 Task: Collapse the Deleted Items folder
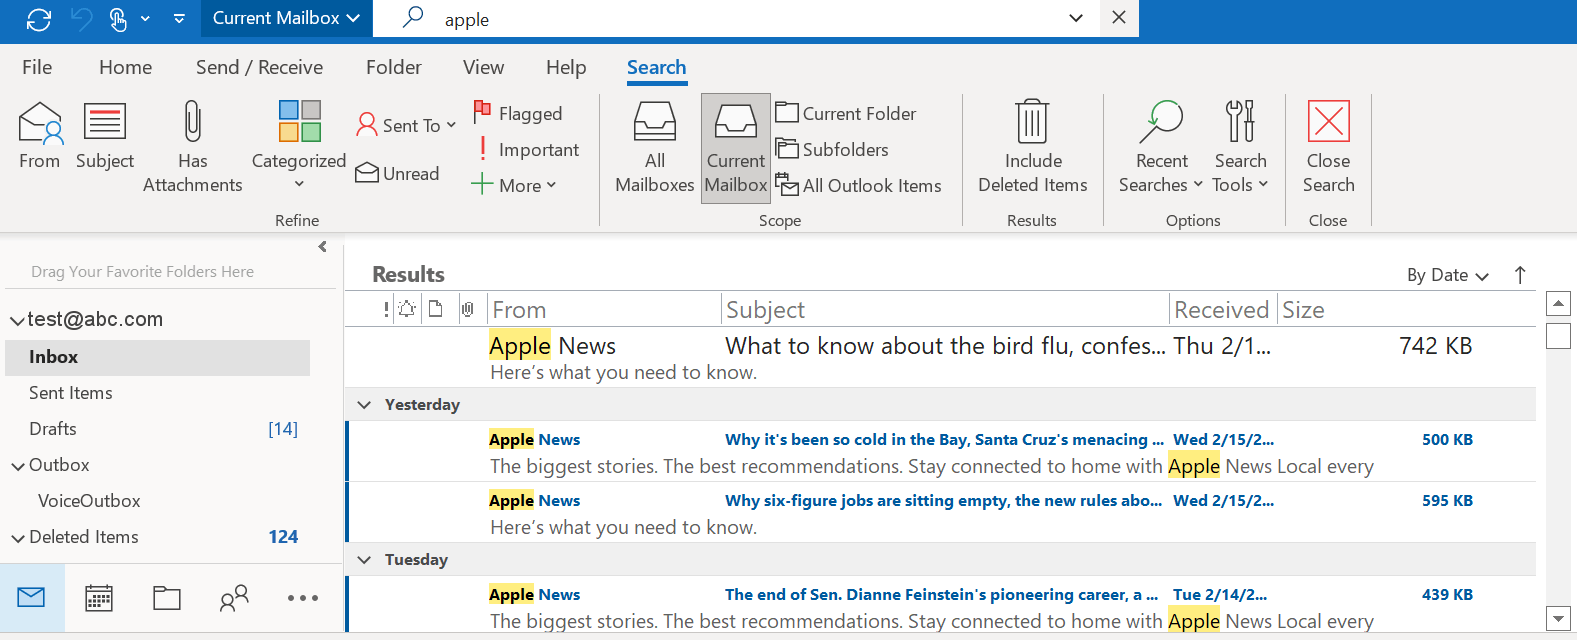18,538
